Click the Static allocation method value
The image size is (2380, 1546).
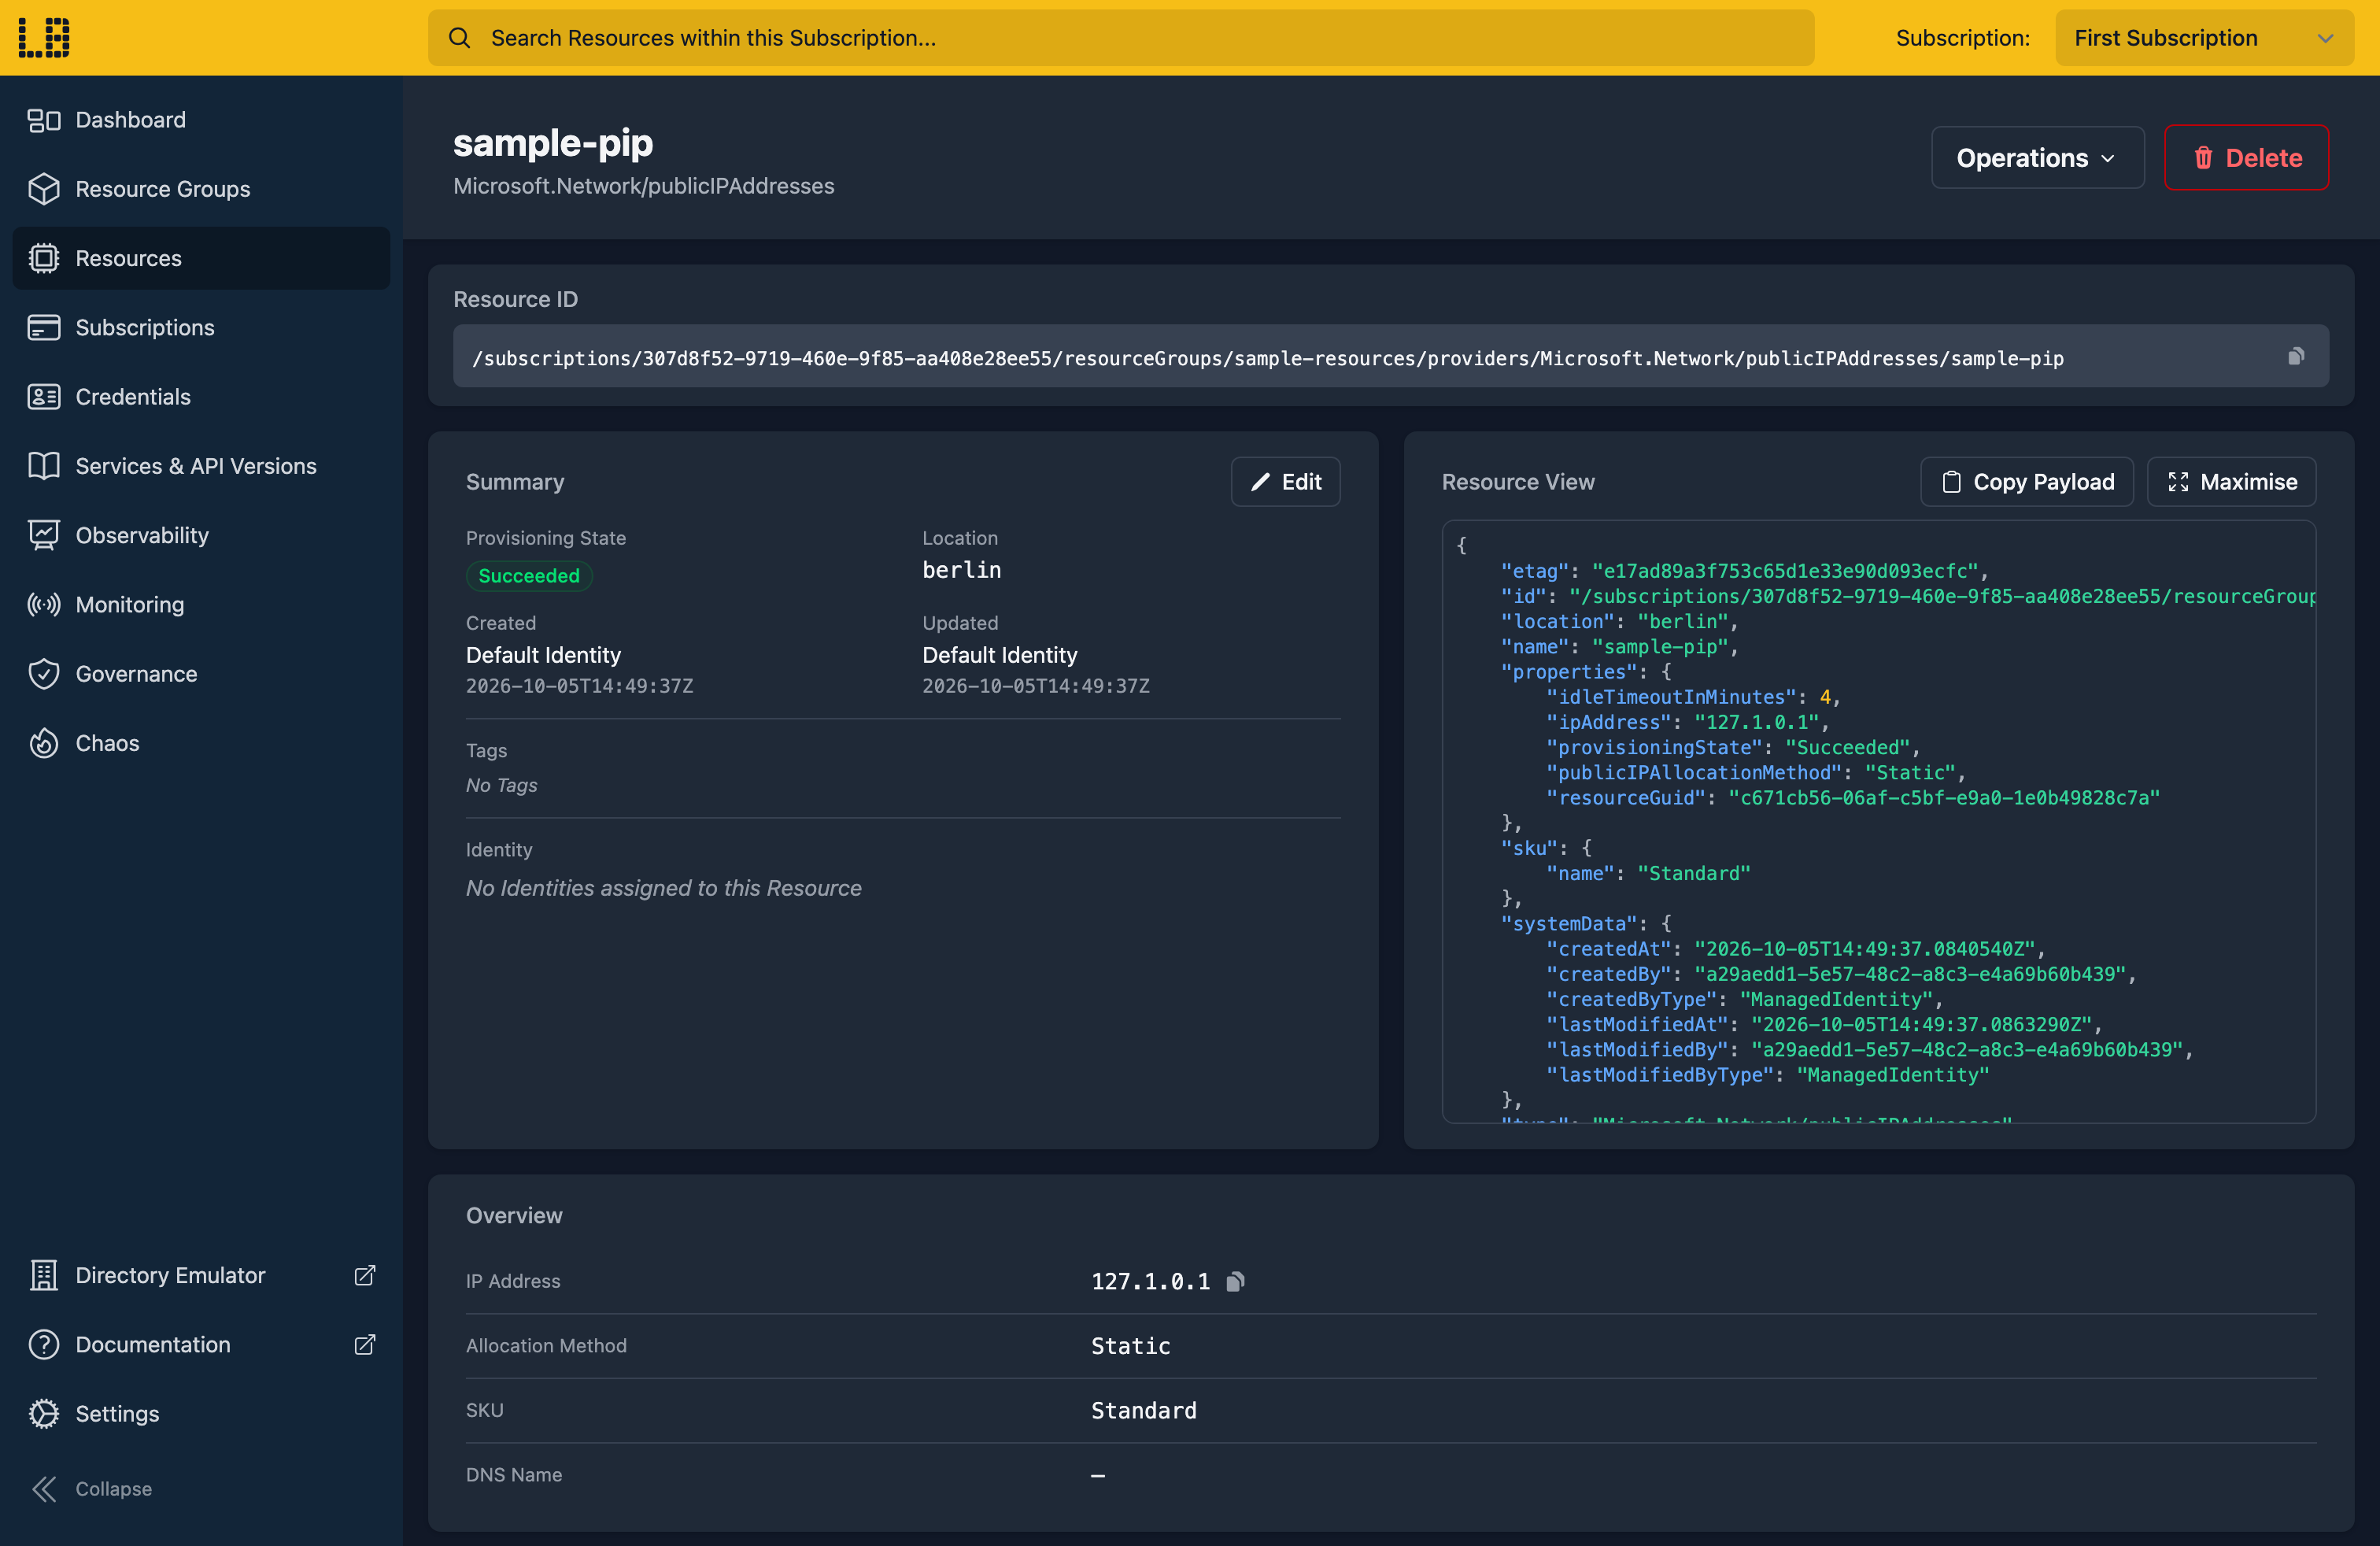tap(1130, 1346)
